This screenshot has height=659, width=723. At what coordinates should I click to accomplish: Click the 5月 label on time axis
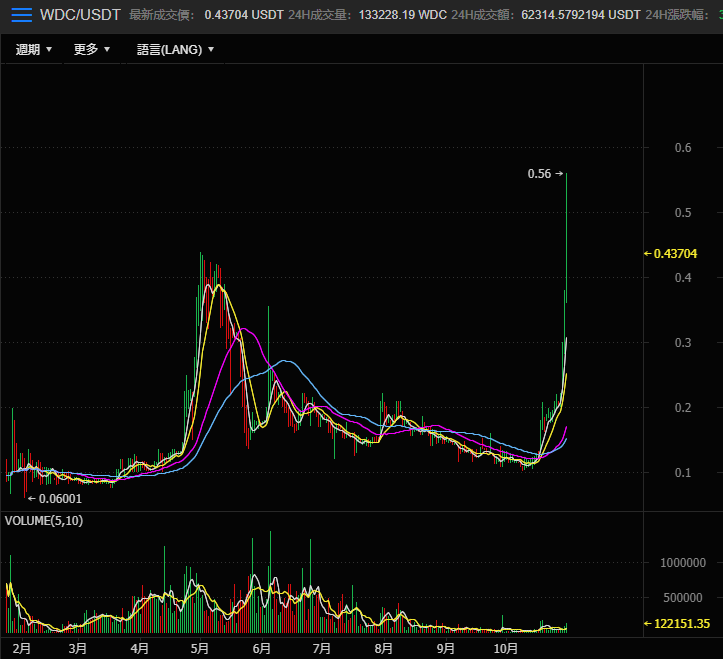pyautogui.click(x=200, y=648)
